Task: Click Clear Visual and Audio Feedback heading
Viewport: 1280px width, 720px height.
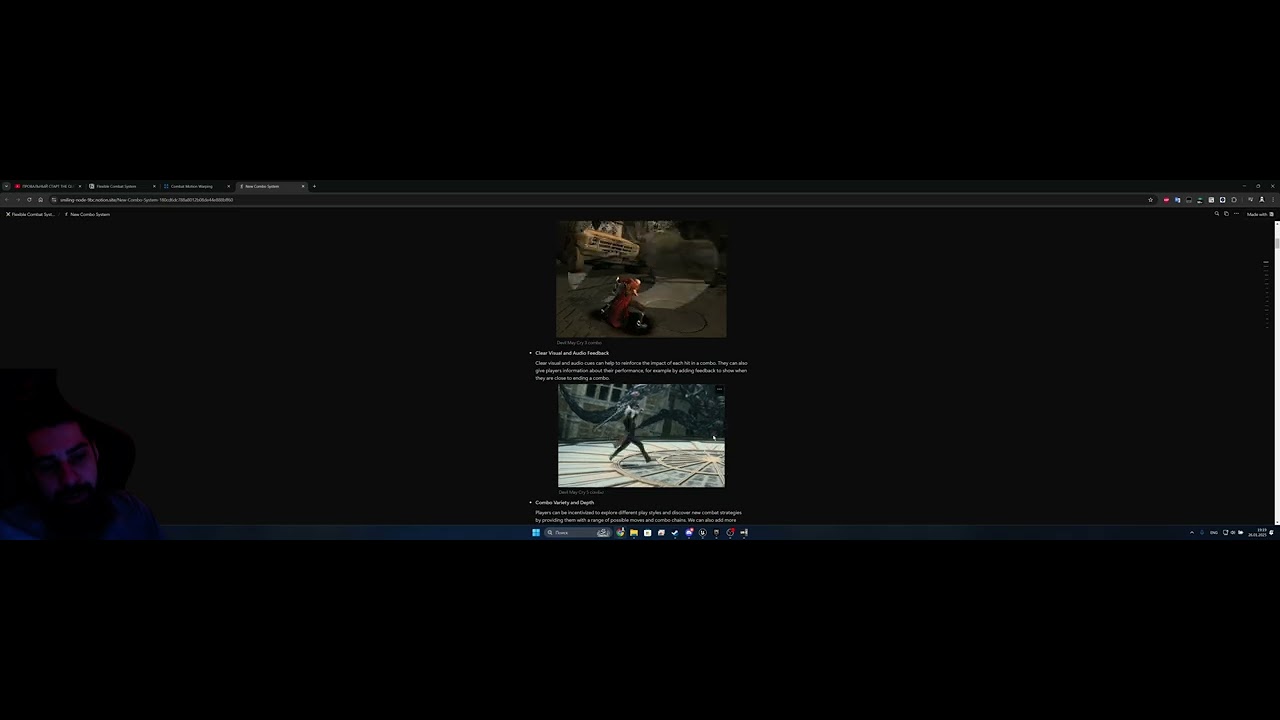Action: coord(572,353)
